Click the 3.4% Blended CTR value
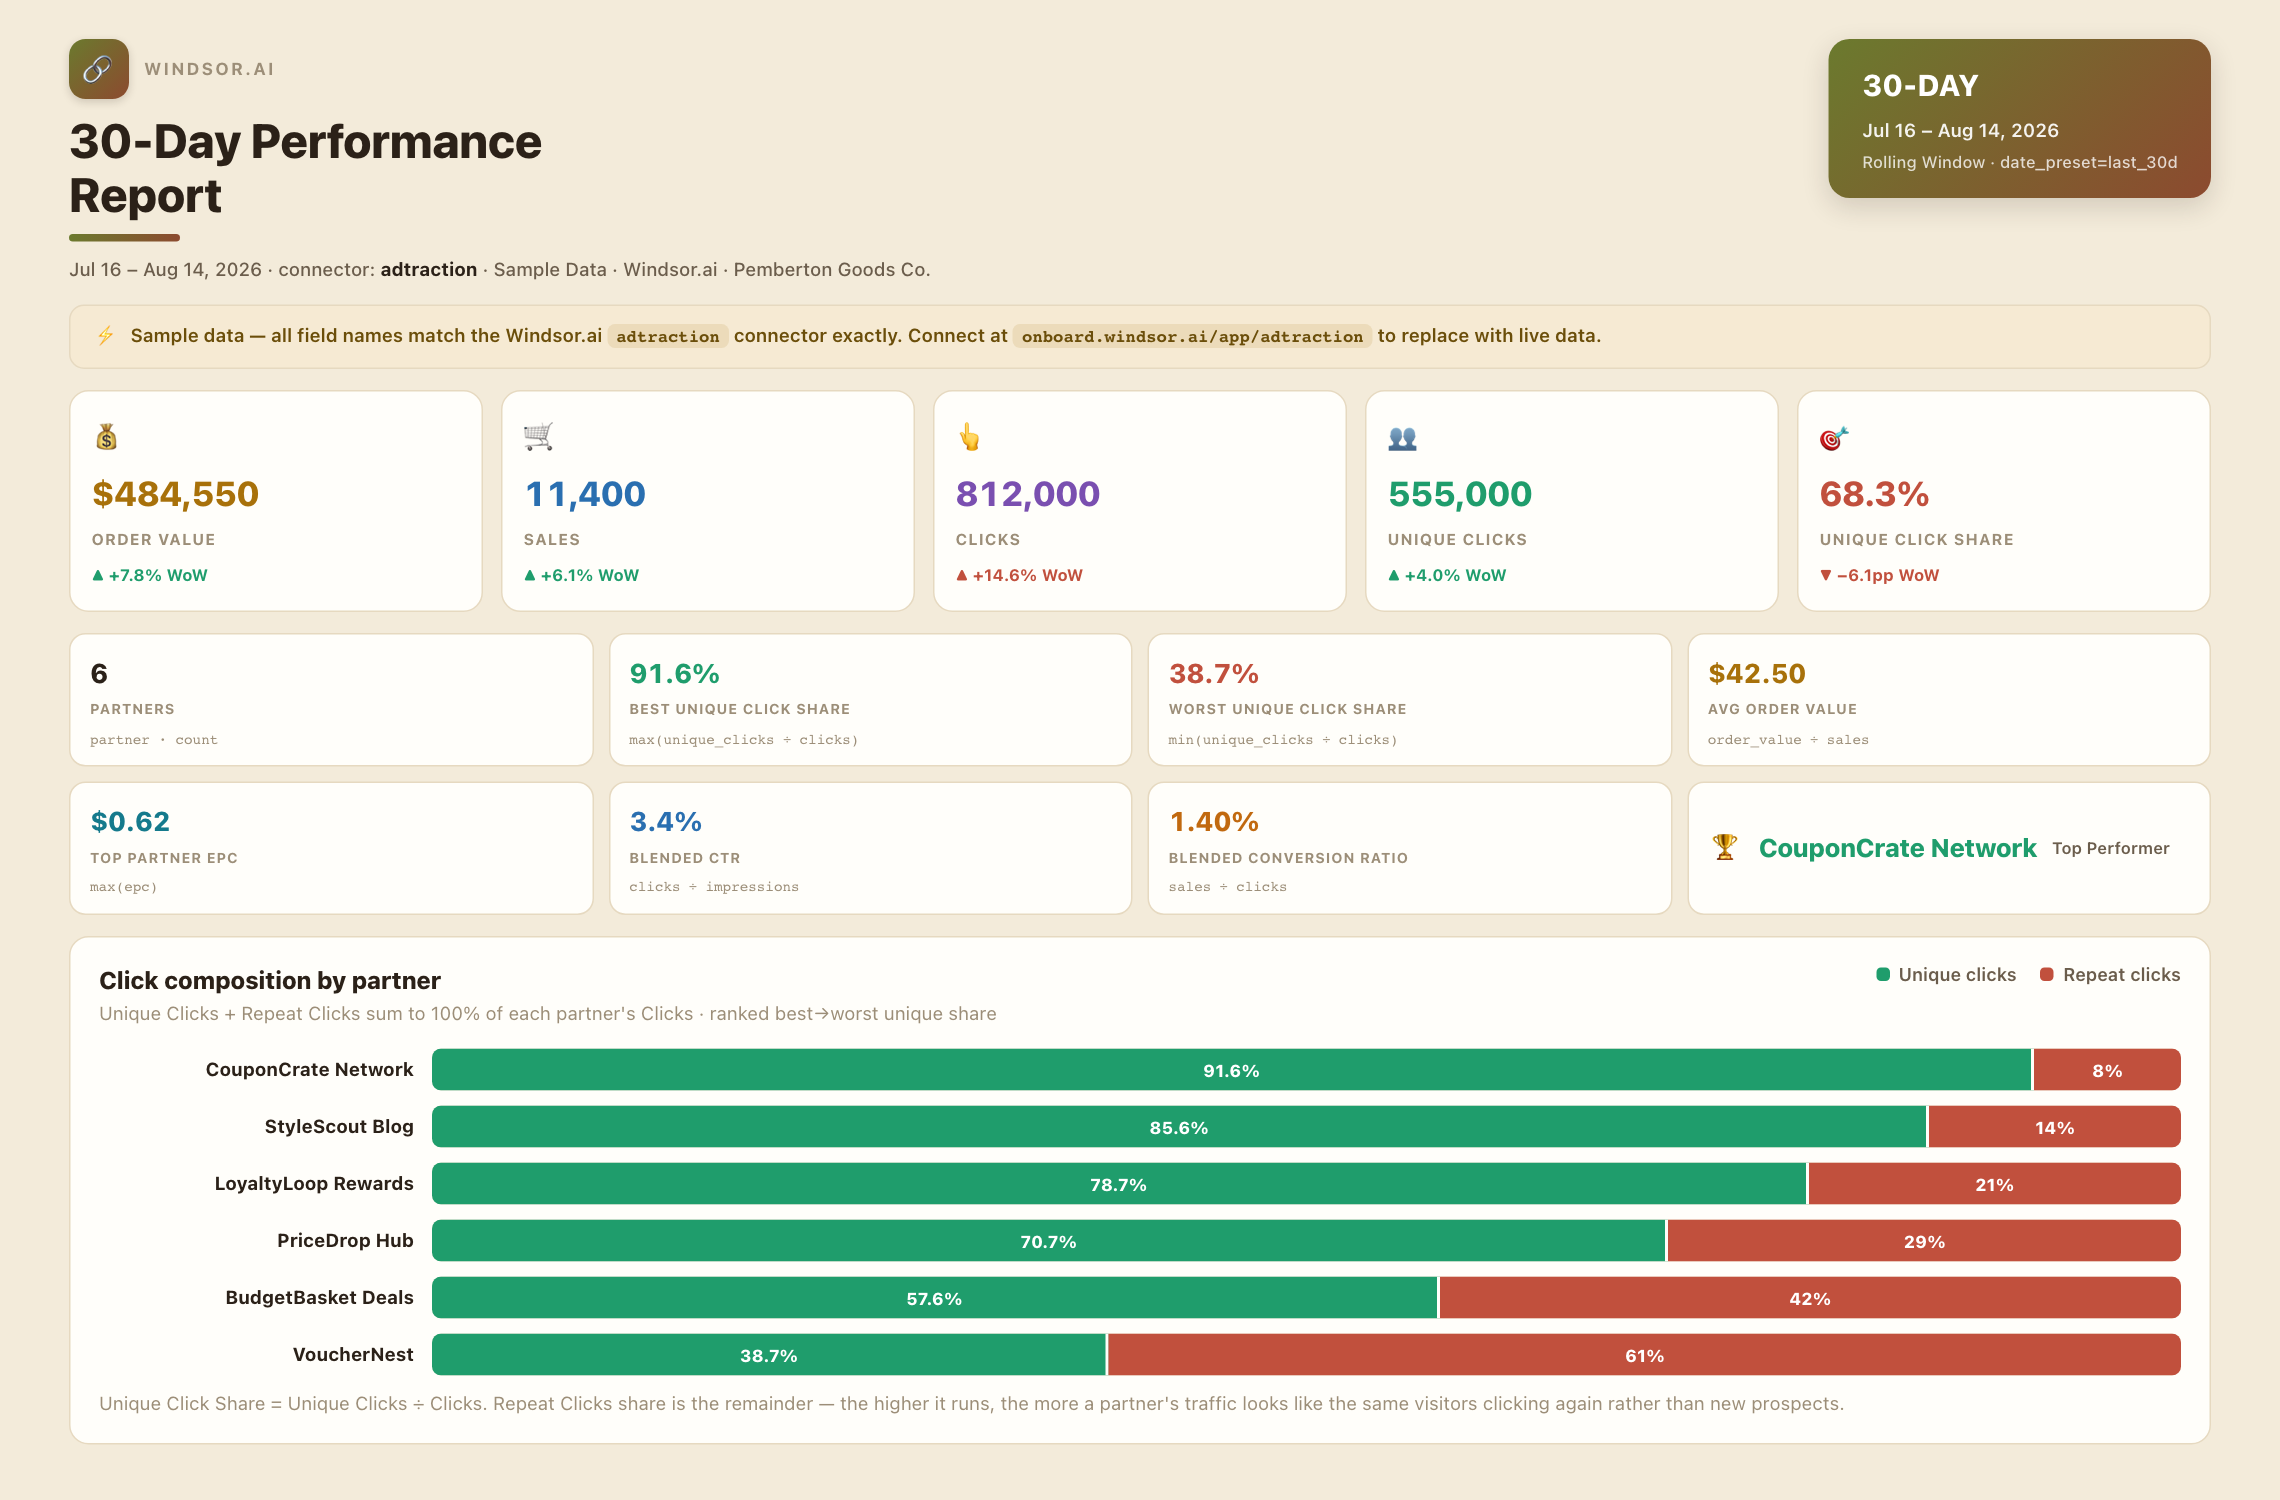This screenshot has height=1500, width=2280. [x=666, y=822]
